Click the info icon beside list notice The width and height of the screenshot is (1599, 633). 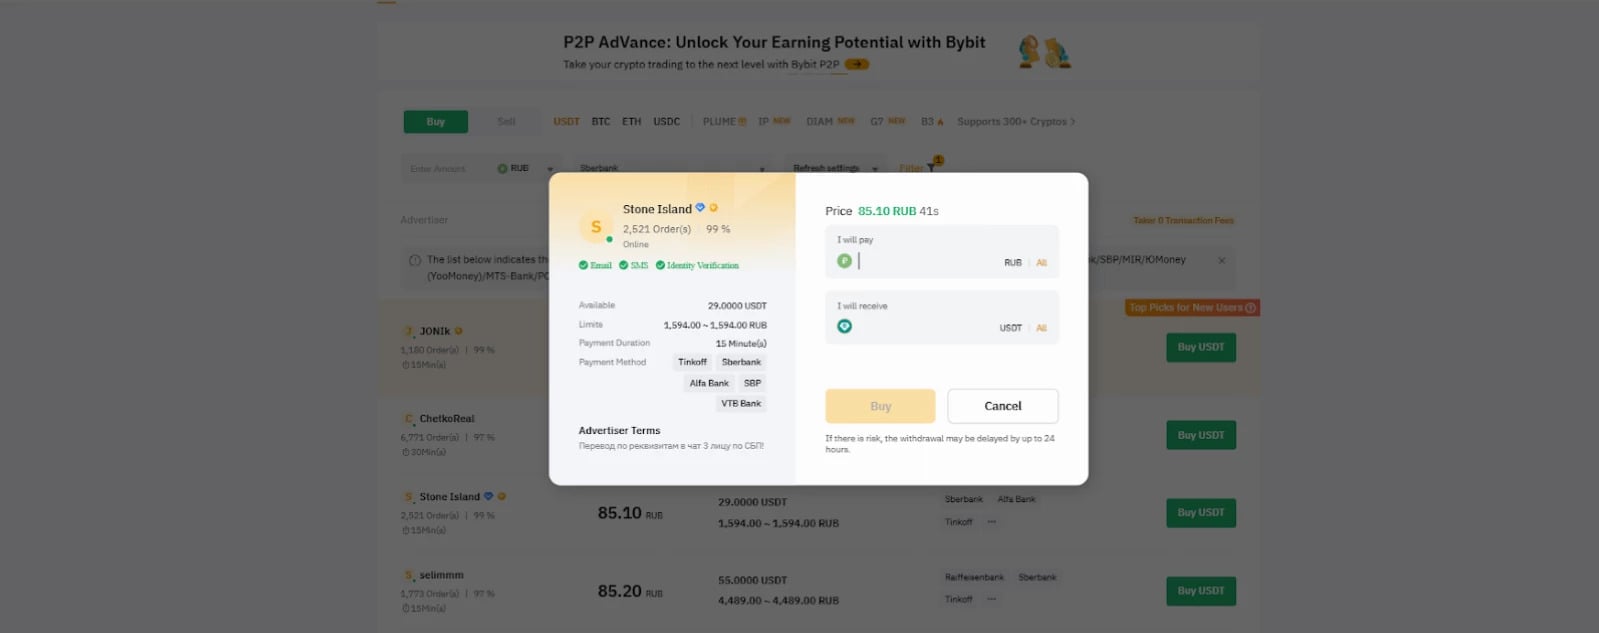coord(414,260)
